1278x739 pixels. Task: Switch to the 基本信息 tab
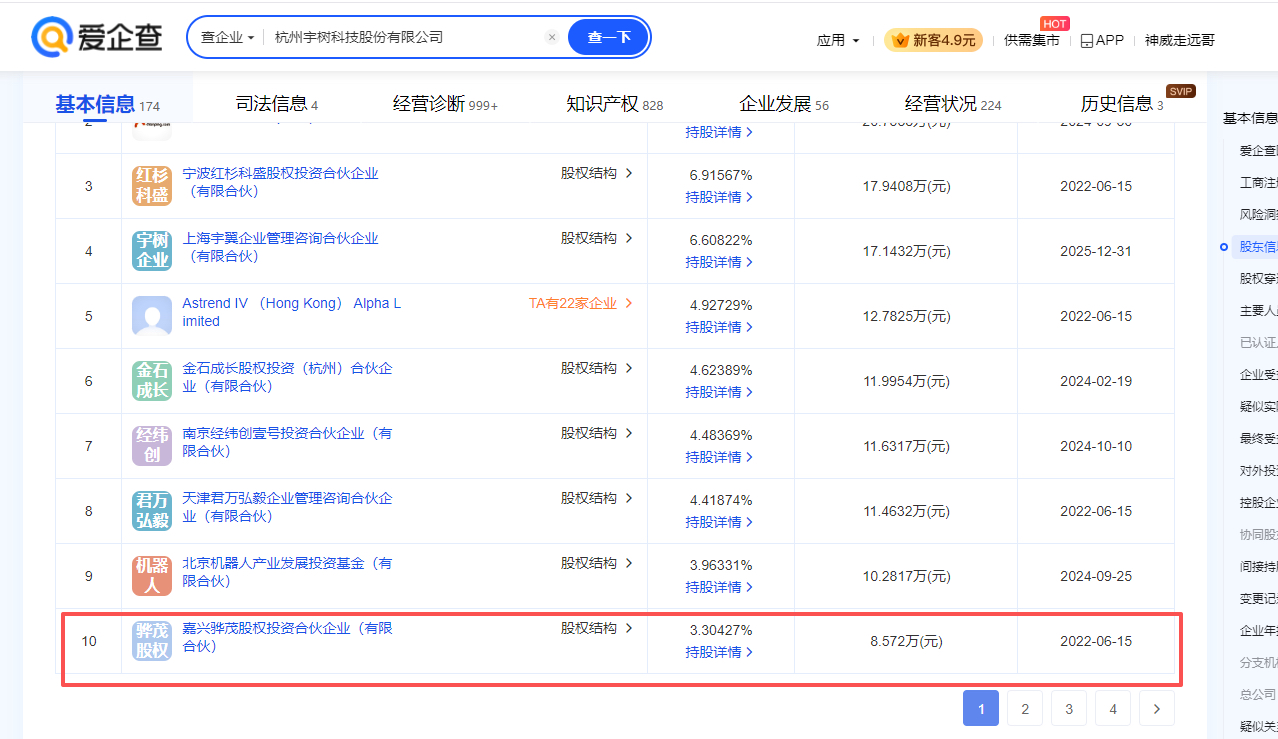coord(107,104)
